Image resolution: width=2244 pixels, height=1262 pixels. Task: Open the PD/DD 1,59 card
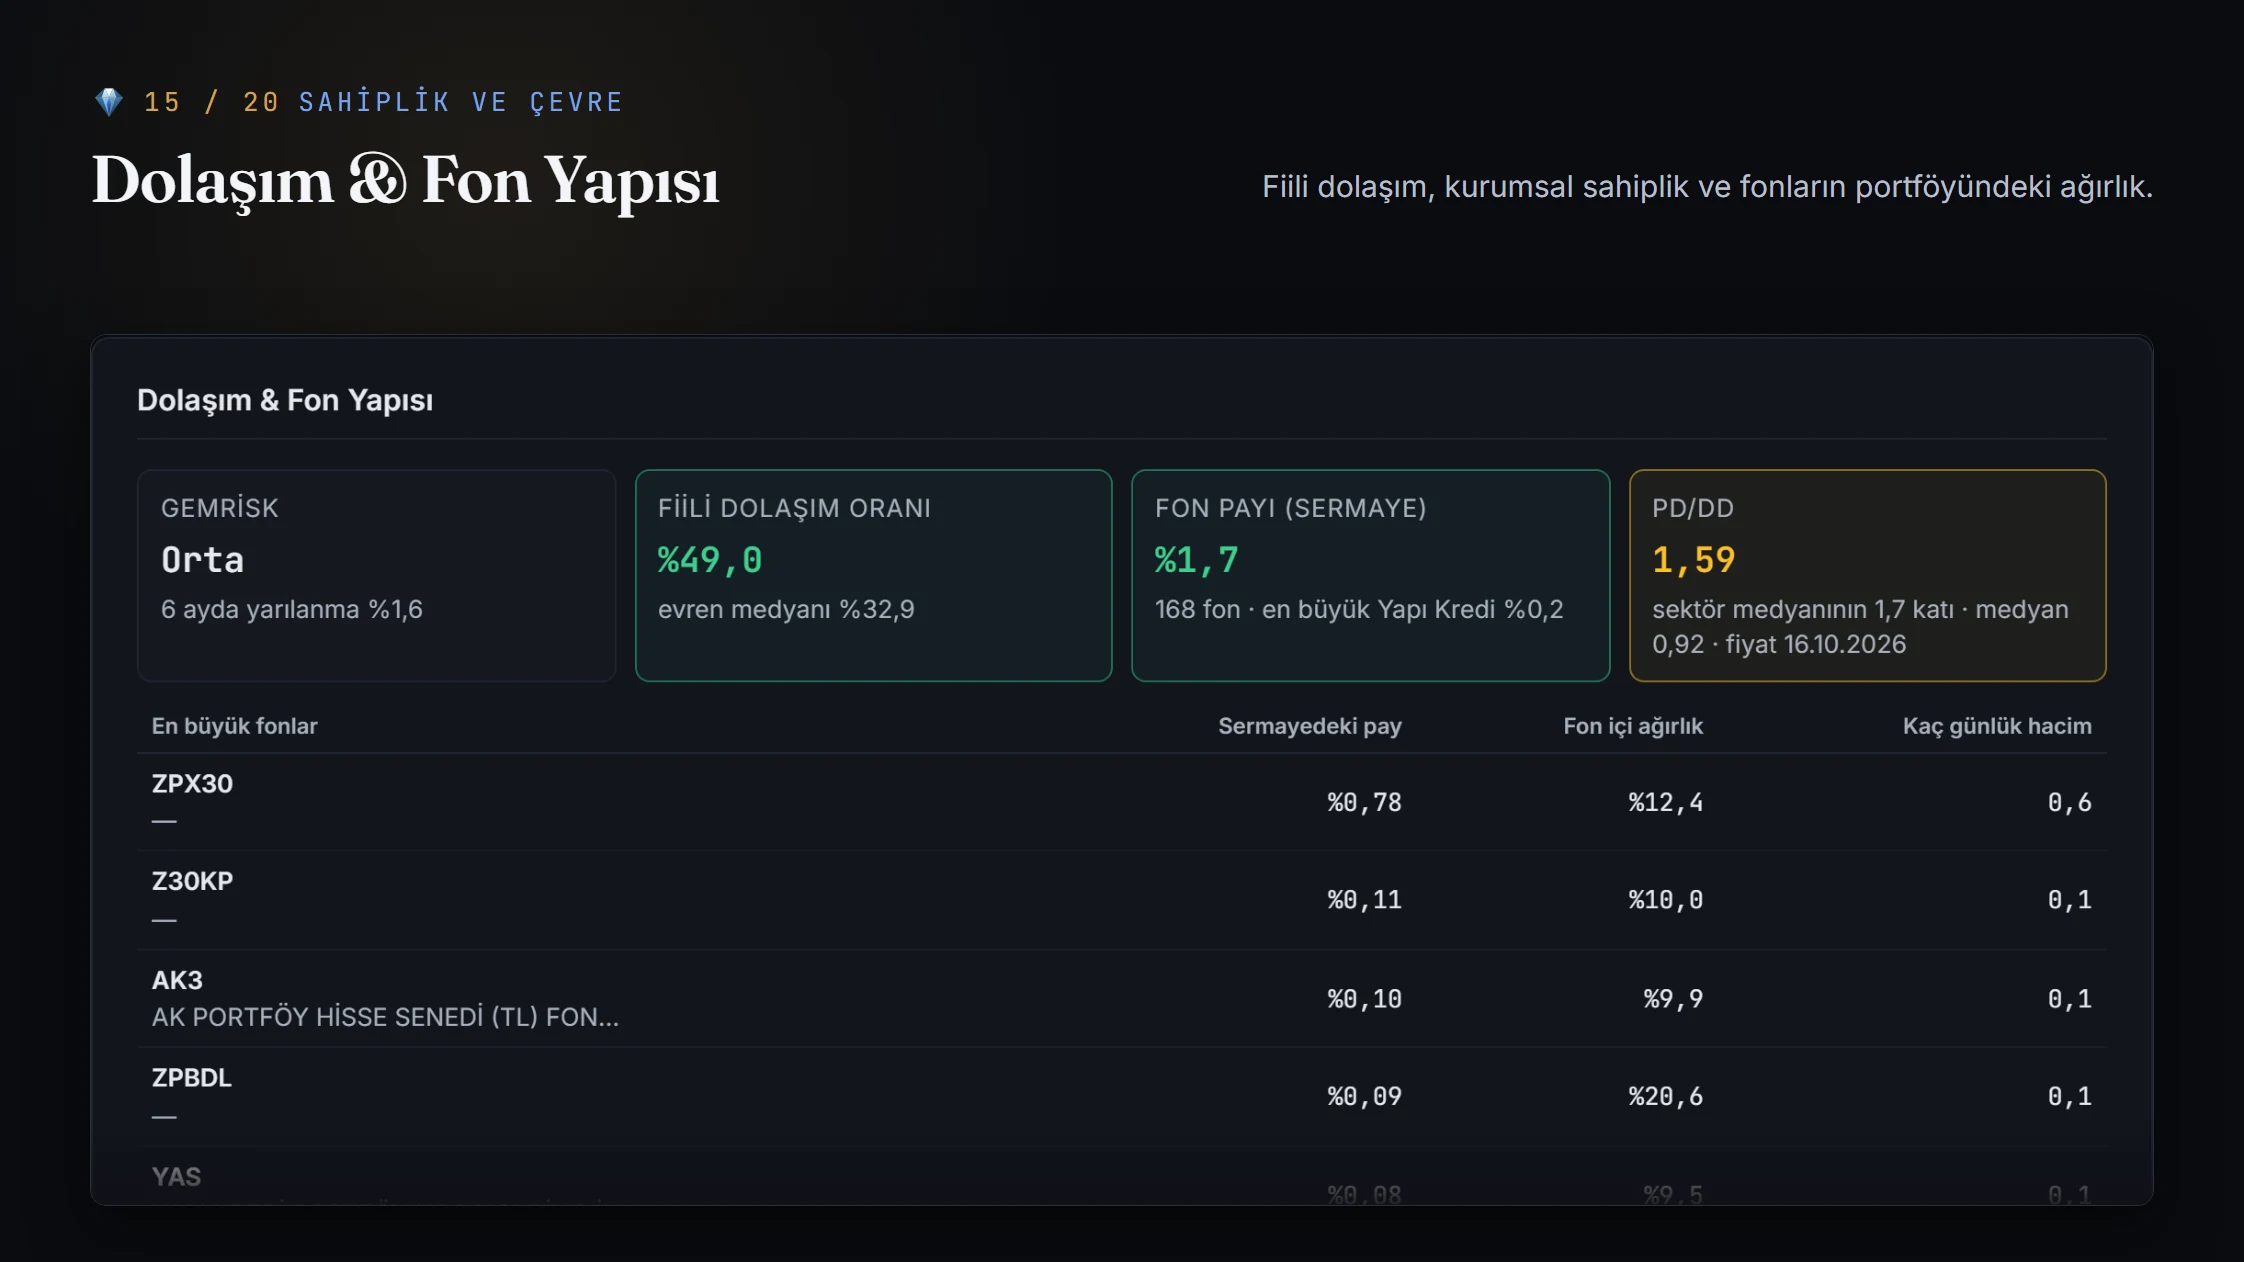[x=1867, y=576]
